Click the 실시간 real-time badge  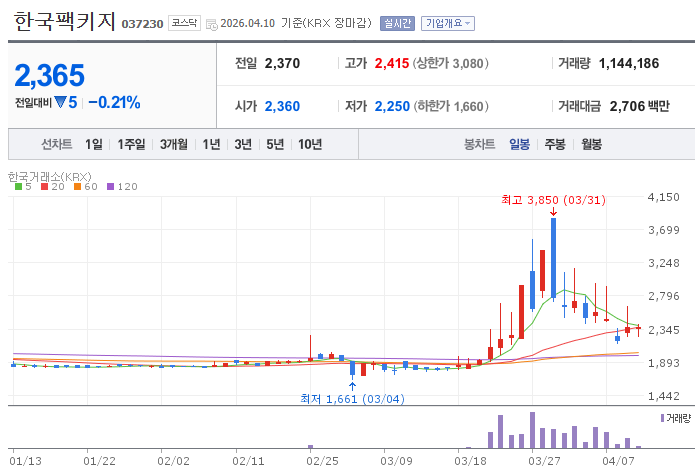[x=397, y=23]
